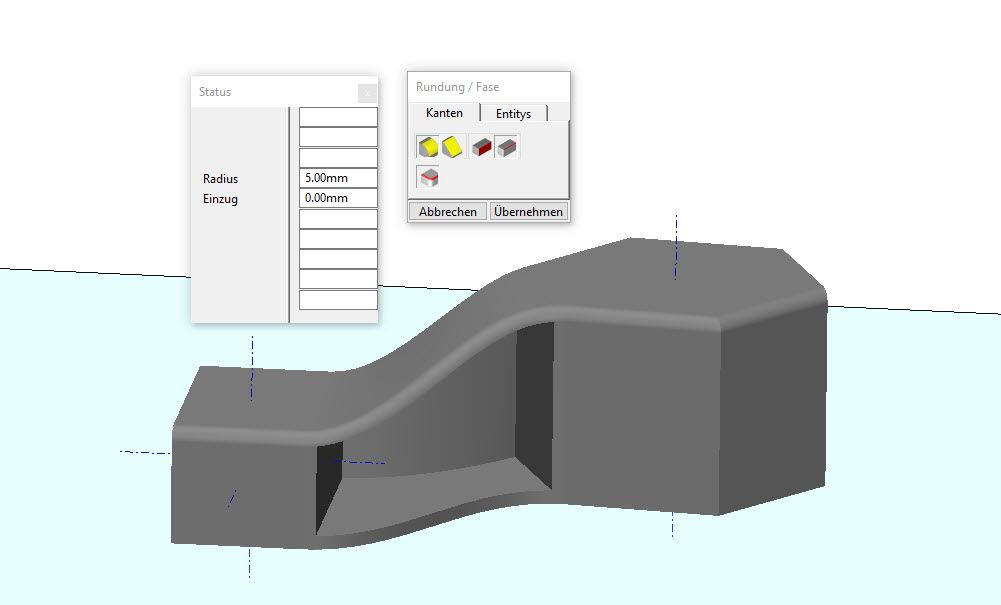Close the Status panel
The image size is (1001, 605).
click(x=367, y=93)
